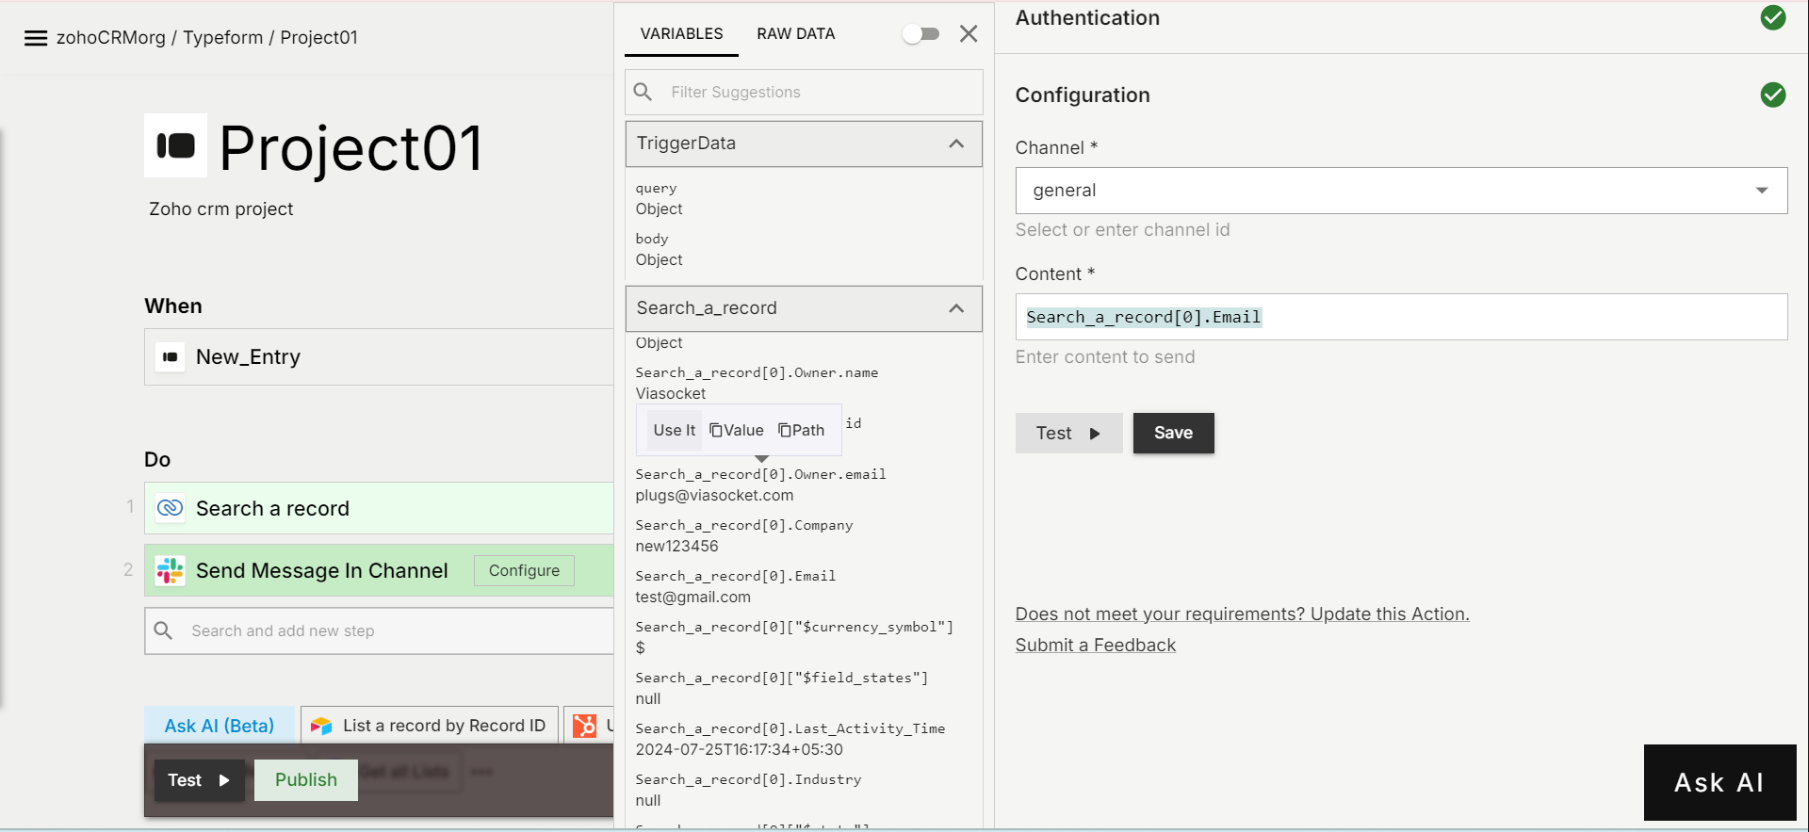Select the TriggerData query Object variable
The height and width of the screenshot is (832, 1809).
tap(659, 199)
